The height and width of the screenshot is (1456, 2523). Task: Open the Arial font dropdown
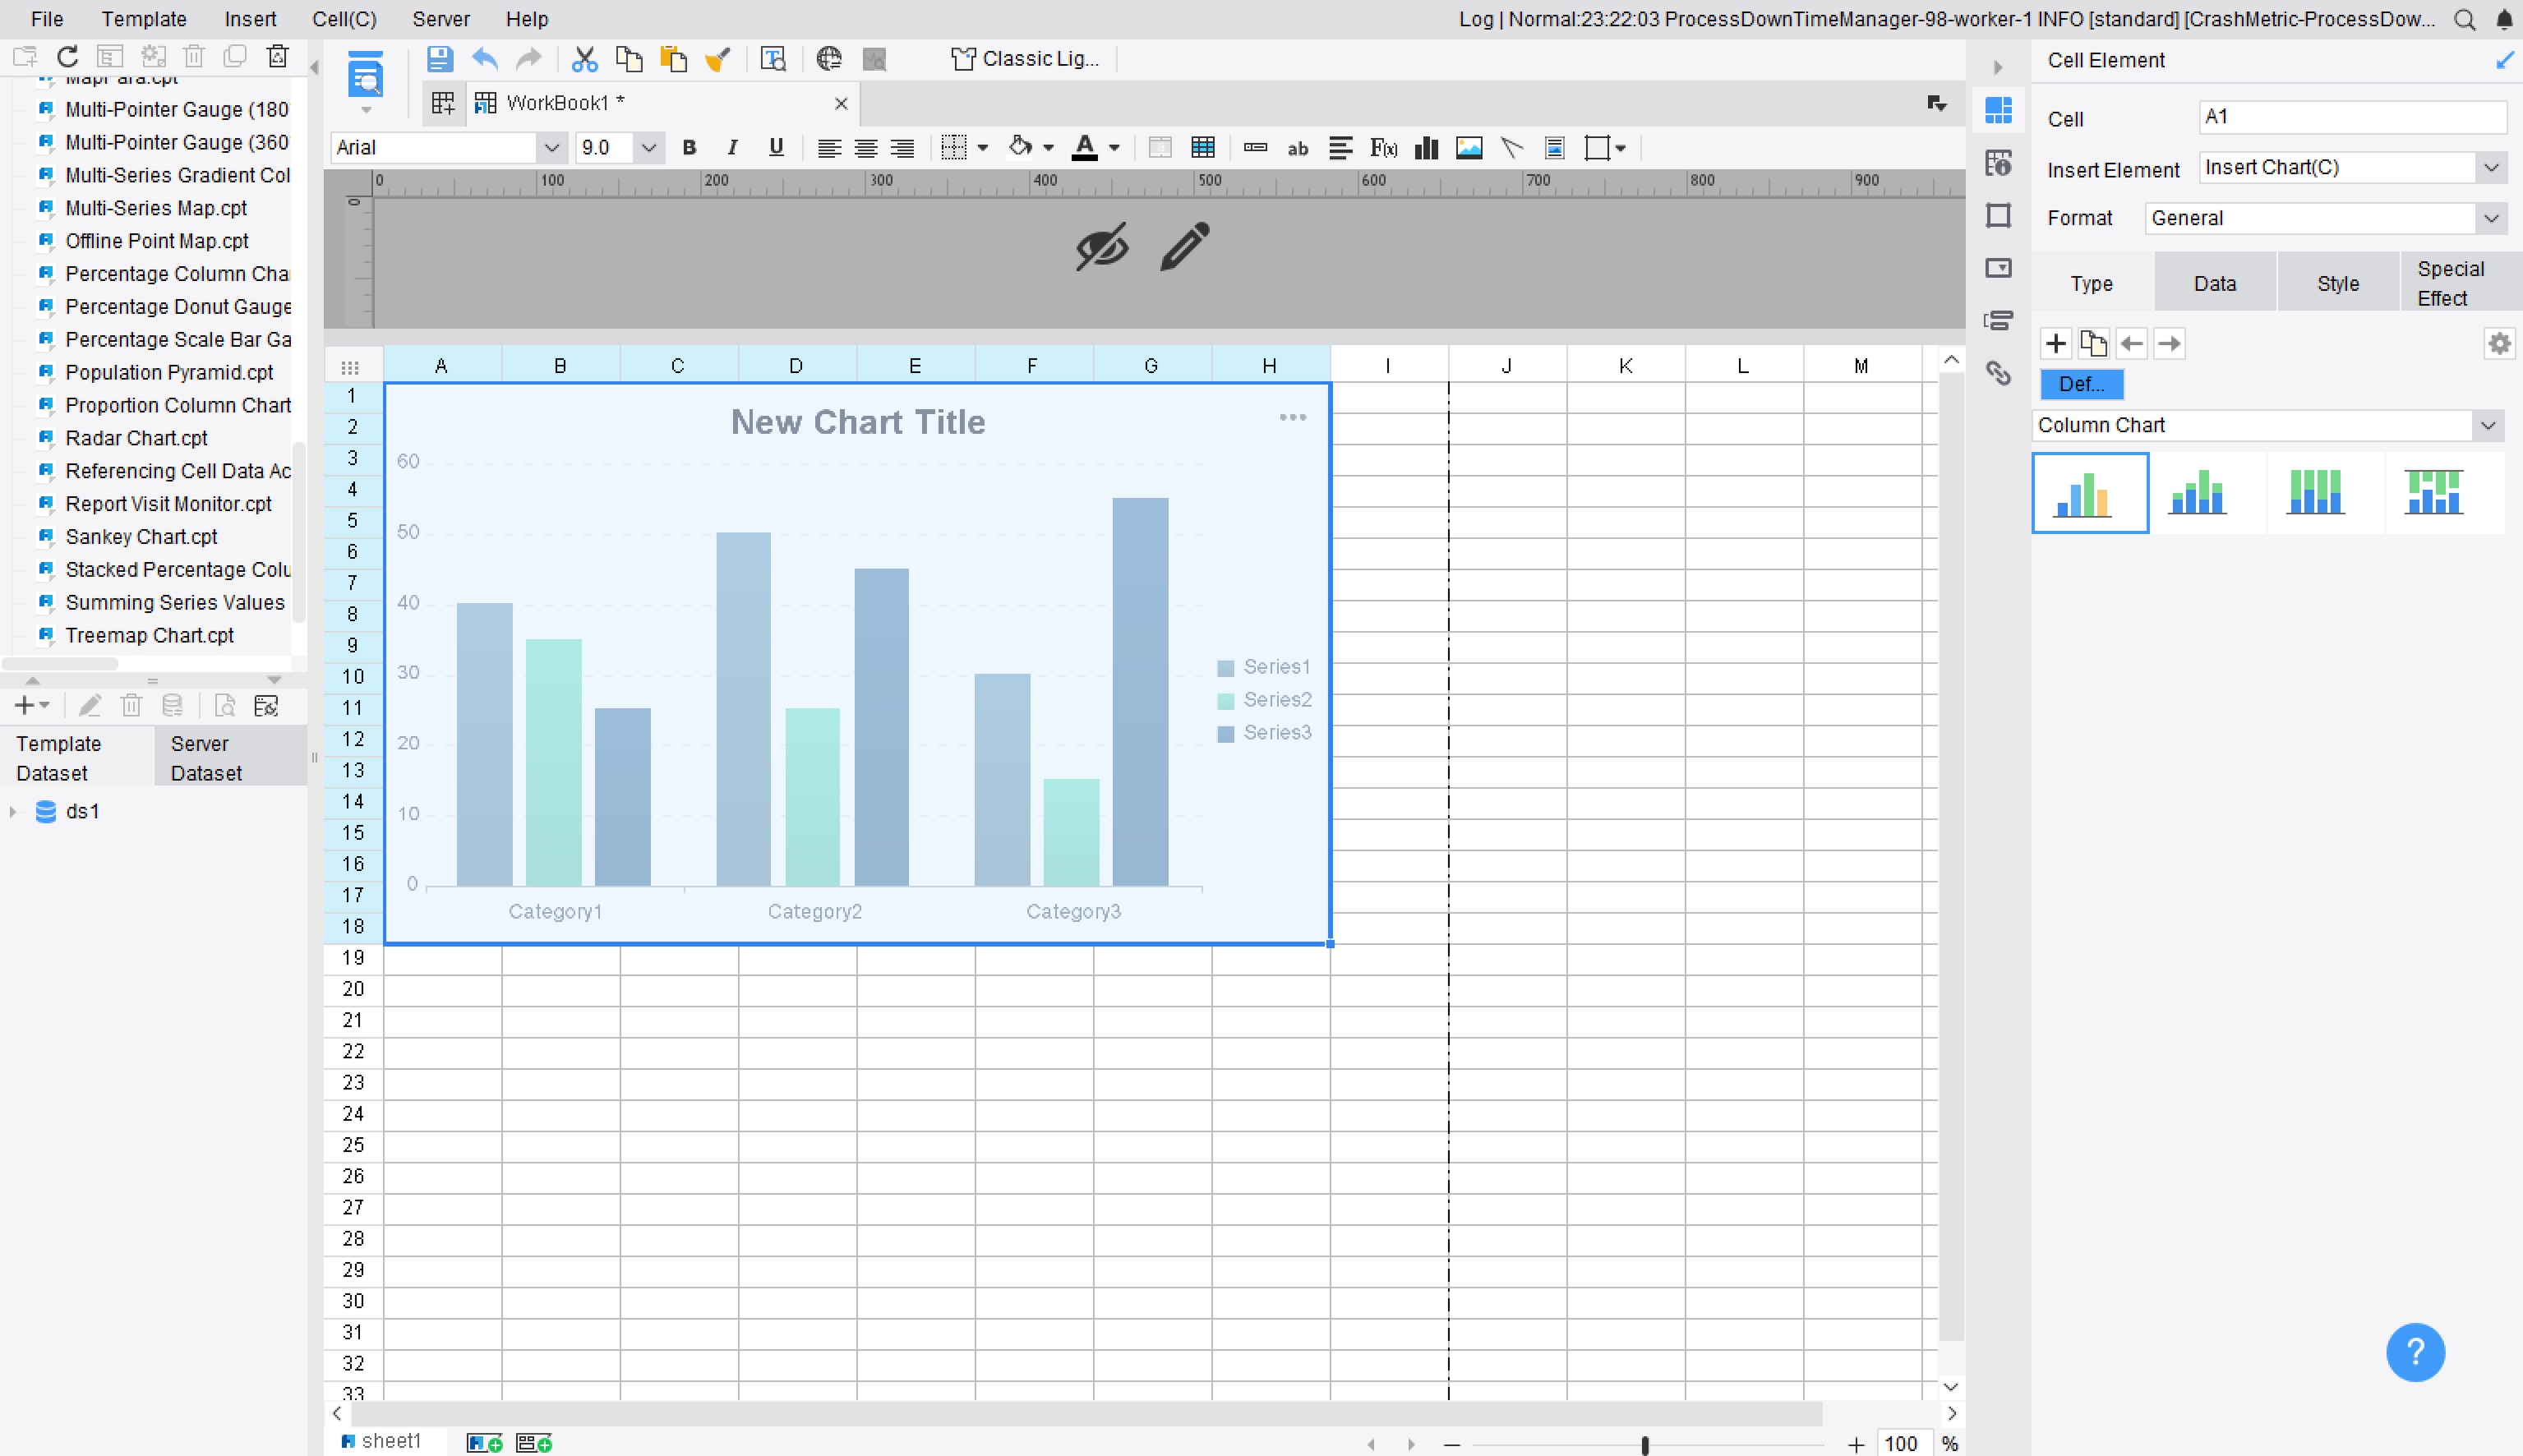[x=551, y=148]
